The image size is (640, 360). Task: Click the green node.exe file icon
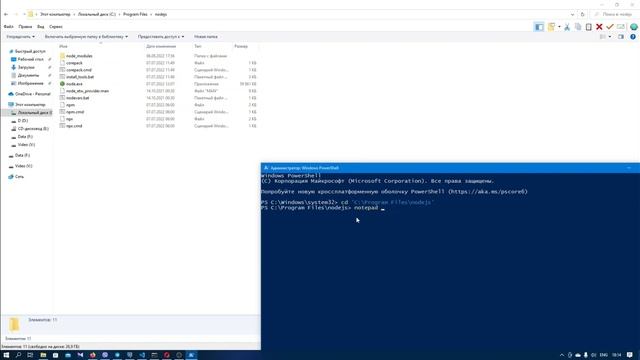(62, 84)
